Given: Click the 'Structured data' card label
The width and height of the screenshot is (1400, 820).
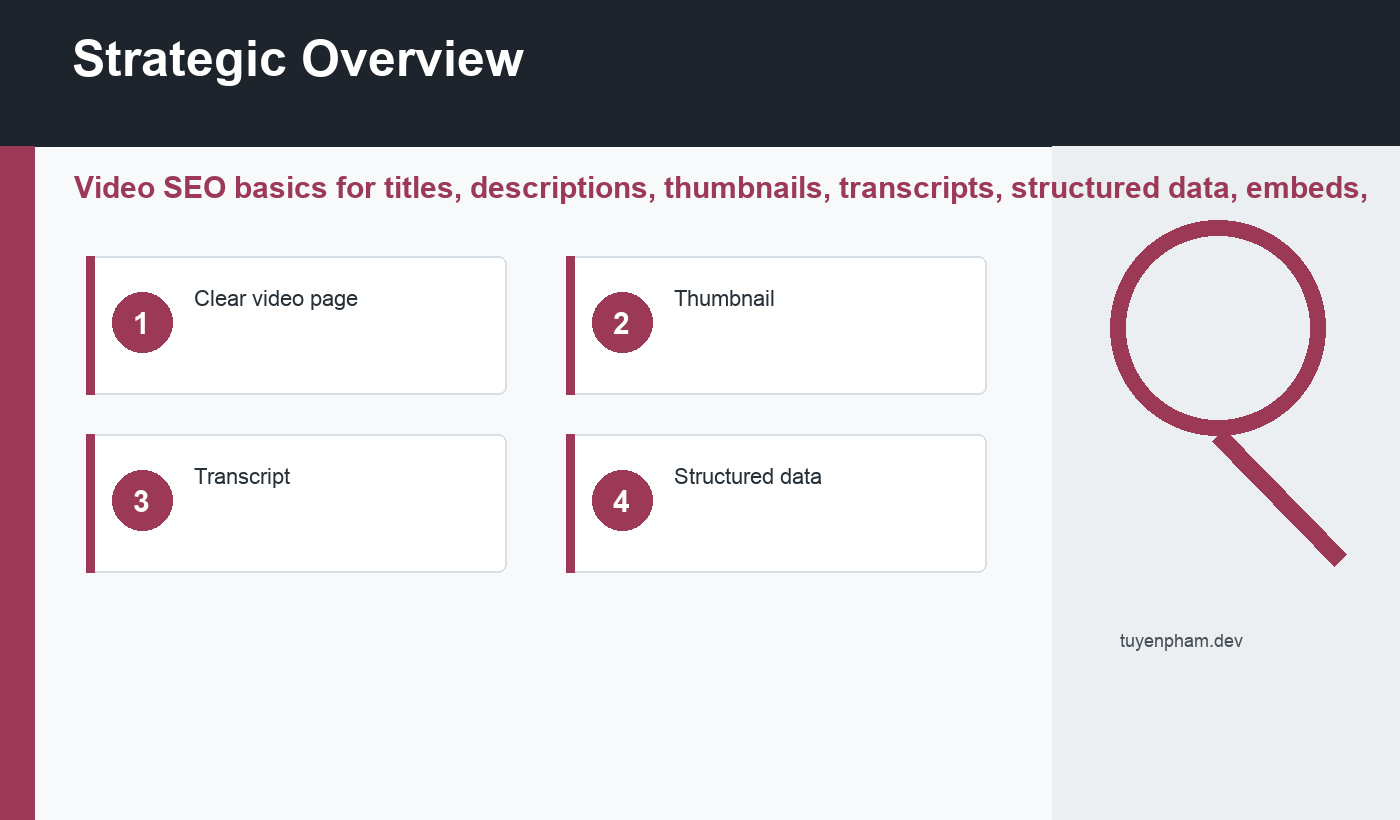Looking at the screenshot, I should 748,476.
